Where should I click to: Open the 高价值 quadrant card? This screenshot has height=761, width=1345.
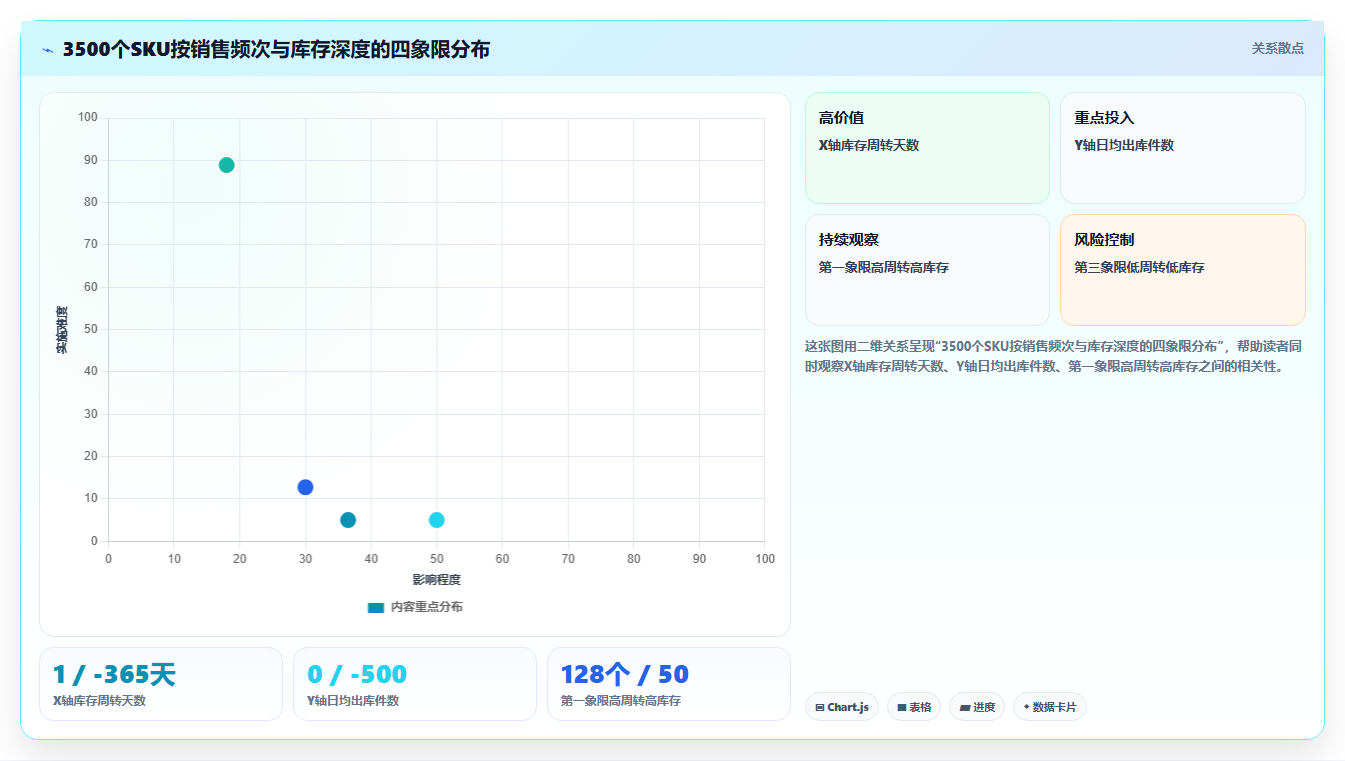927,148
